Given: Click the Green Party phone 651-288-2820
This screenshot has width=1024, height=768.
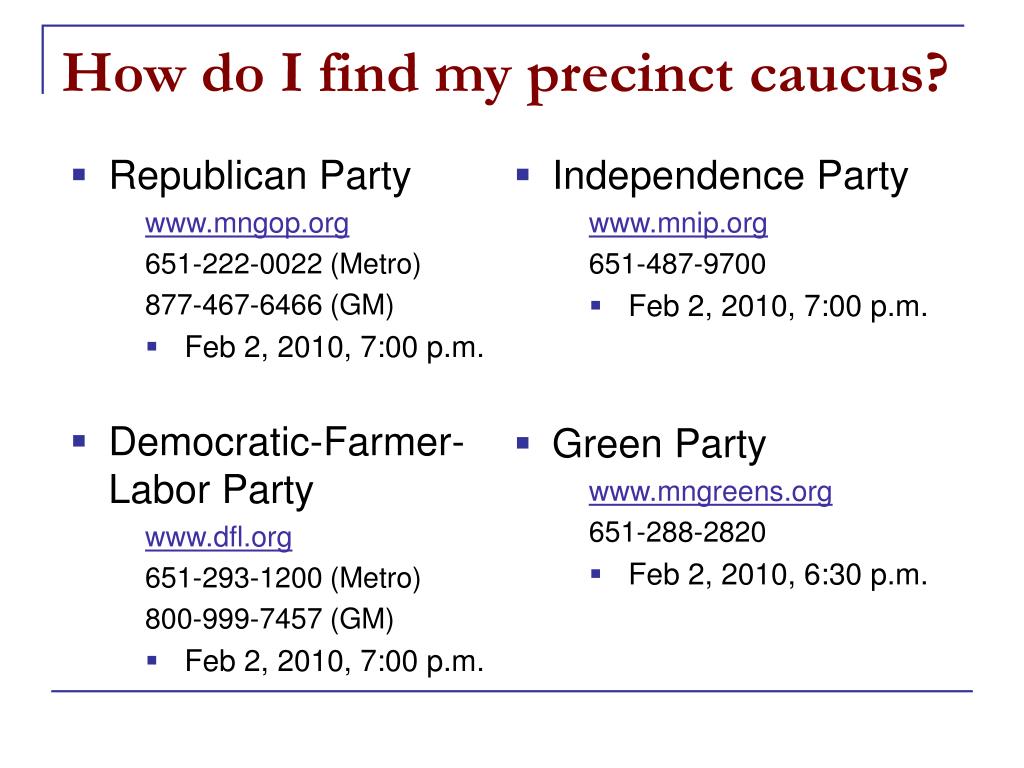Looking at the screenshot, I should click(677, 532).
